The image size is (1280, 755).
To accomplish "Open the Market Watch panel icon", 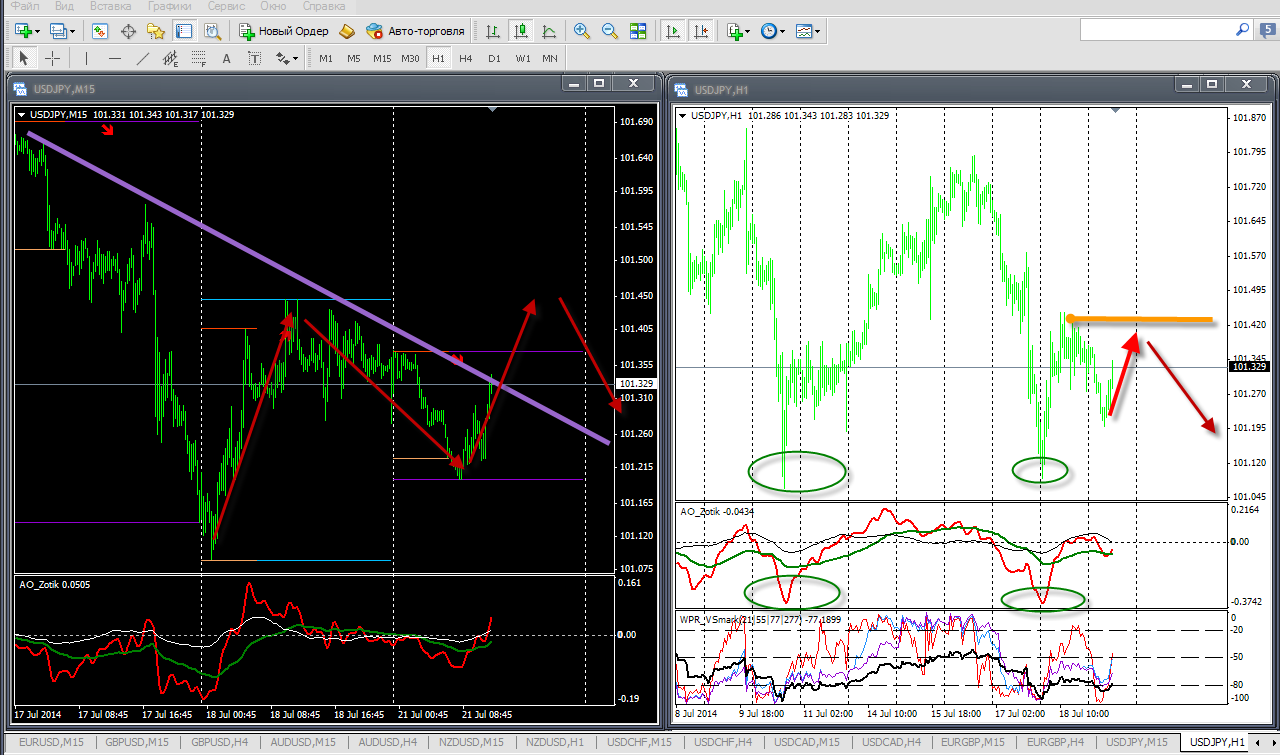I will pyautogui.click(x=100, y=31).
